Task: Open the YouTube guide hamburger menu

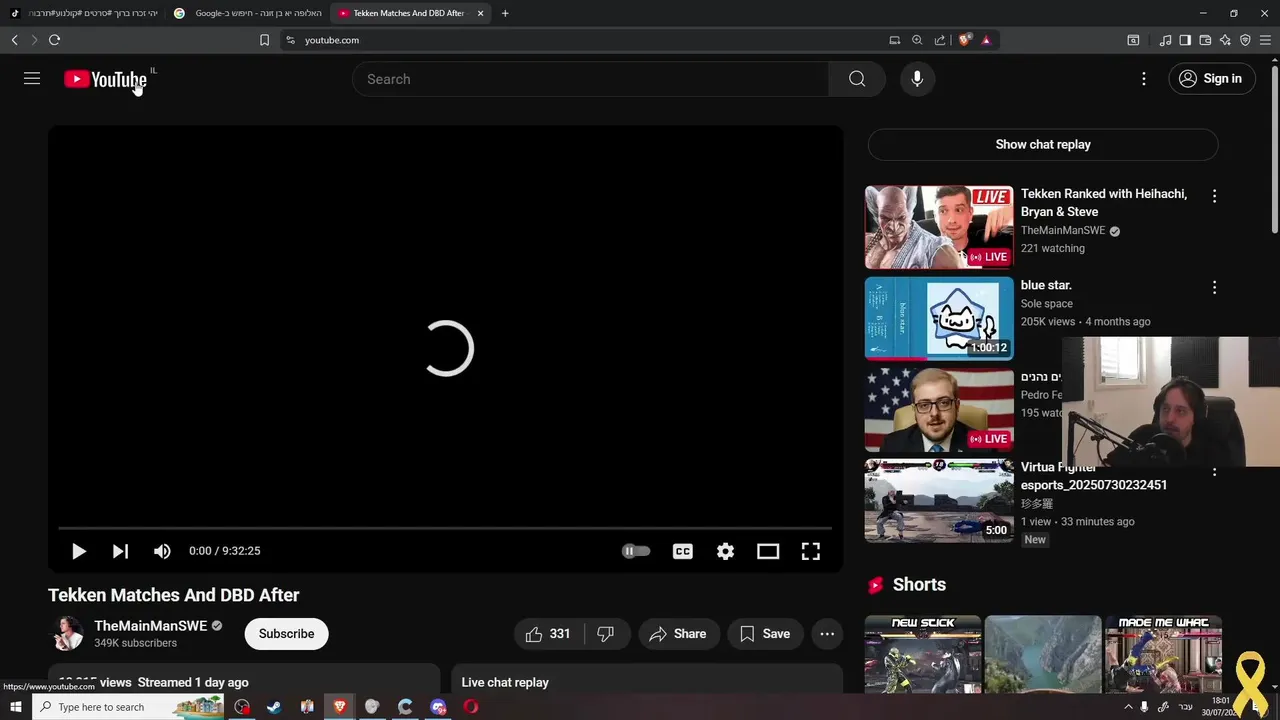Action: tap(32, 79)
